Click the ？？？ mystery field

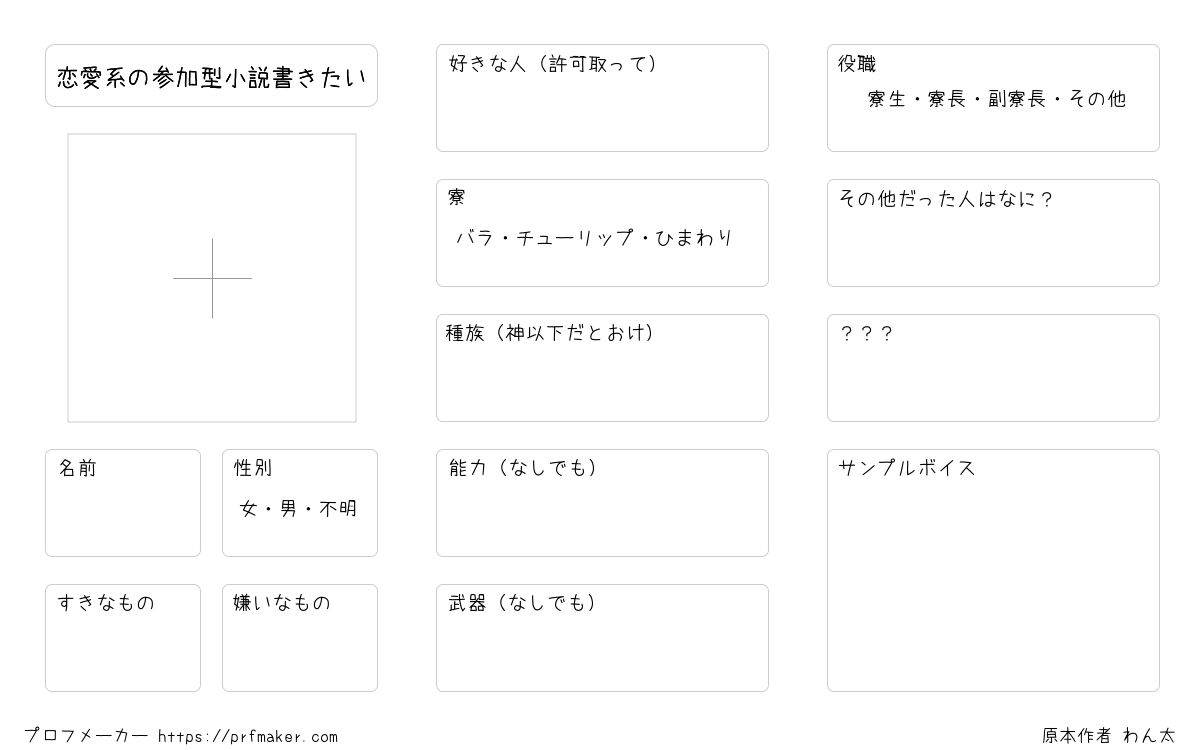pyautogui.click(x=993, y=368)
